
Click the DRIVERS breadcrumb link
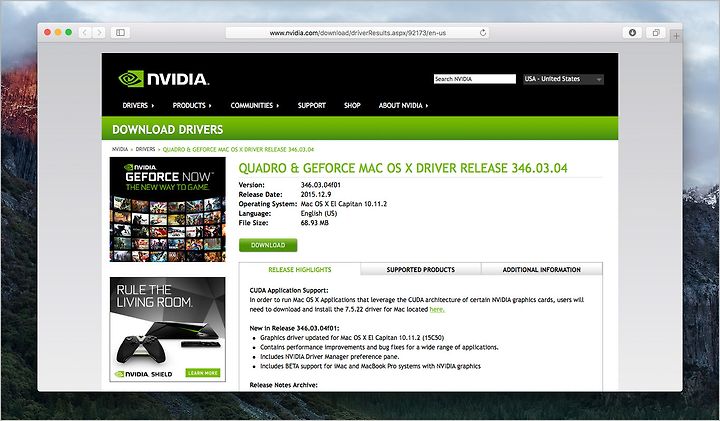click(145, 150)
